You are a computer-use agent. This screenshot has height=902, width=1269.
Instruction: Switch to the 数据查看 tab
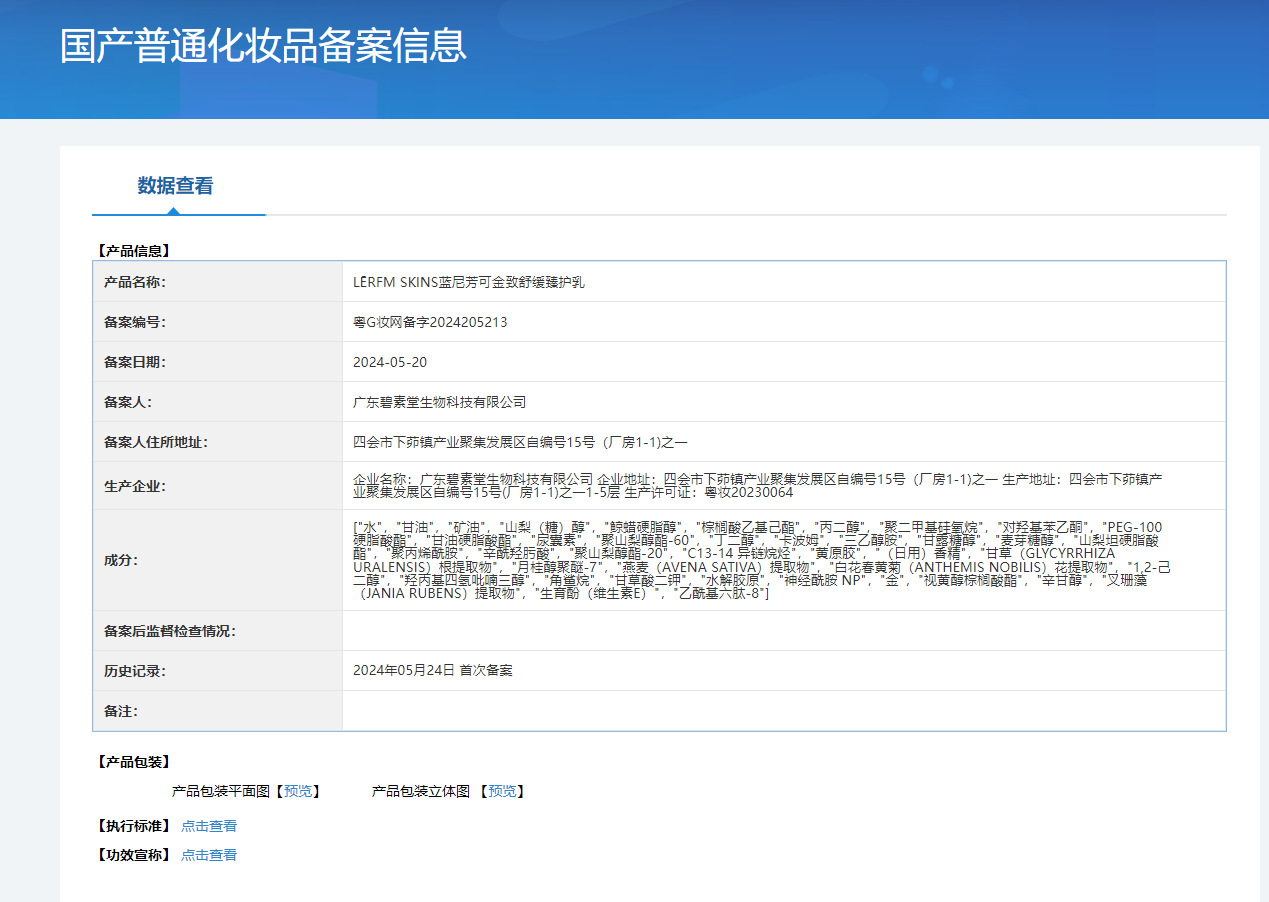(x=175, y=186)
